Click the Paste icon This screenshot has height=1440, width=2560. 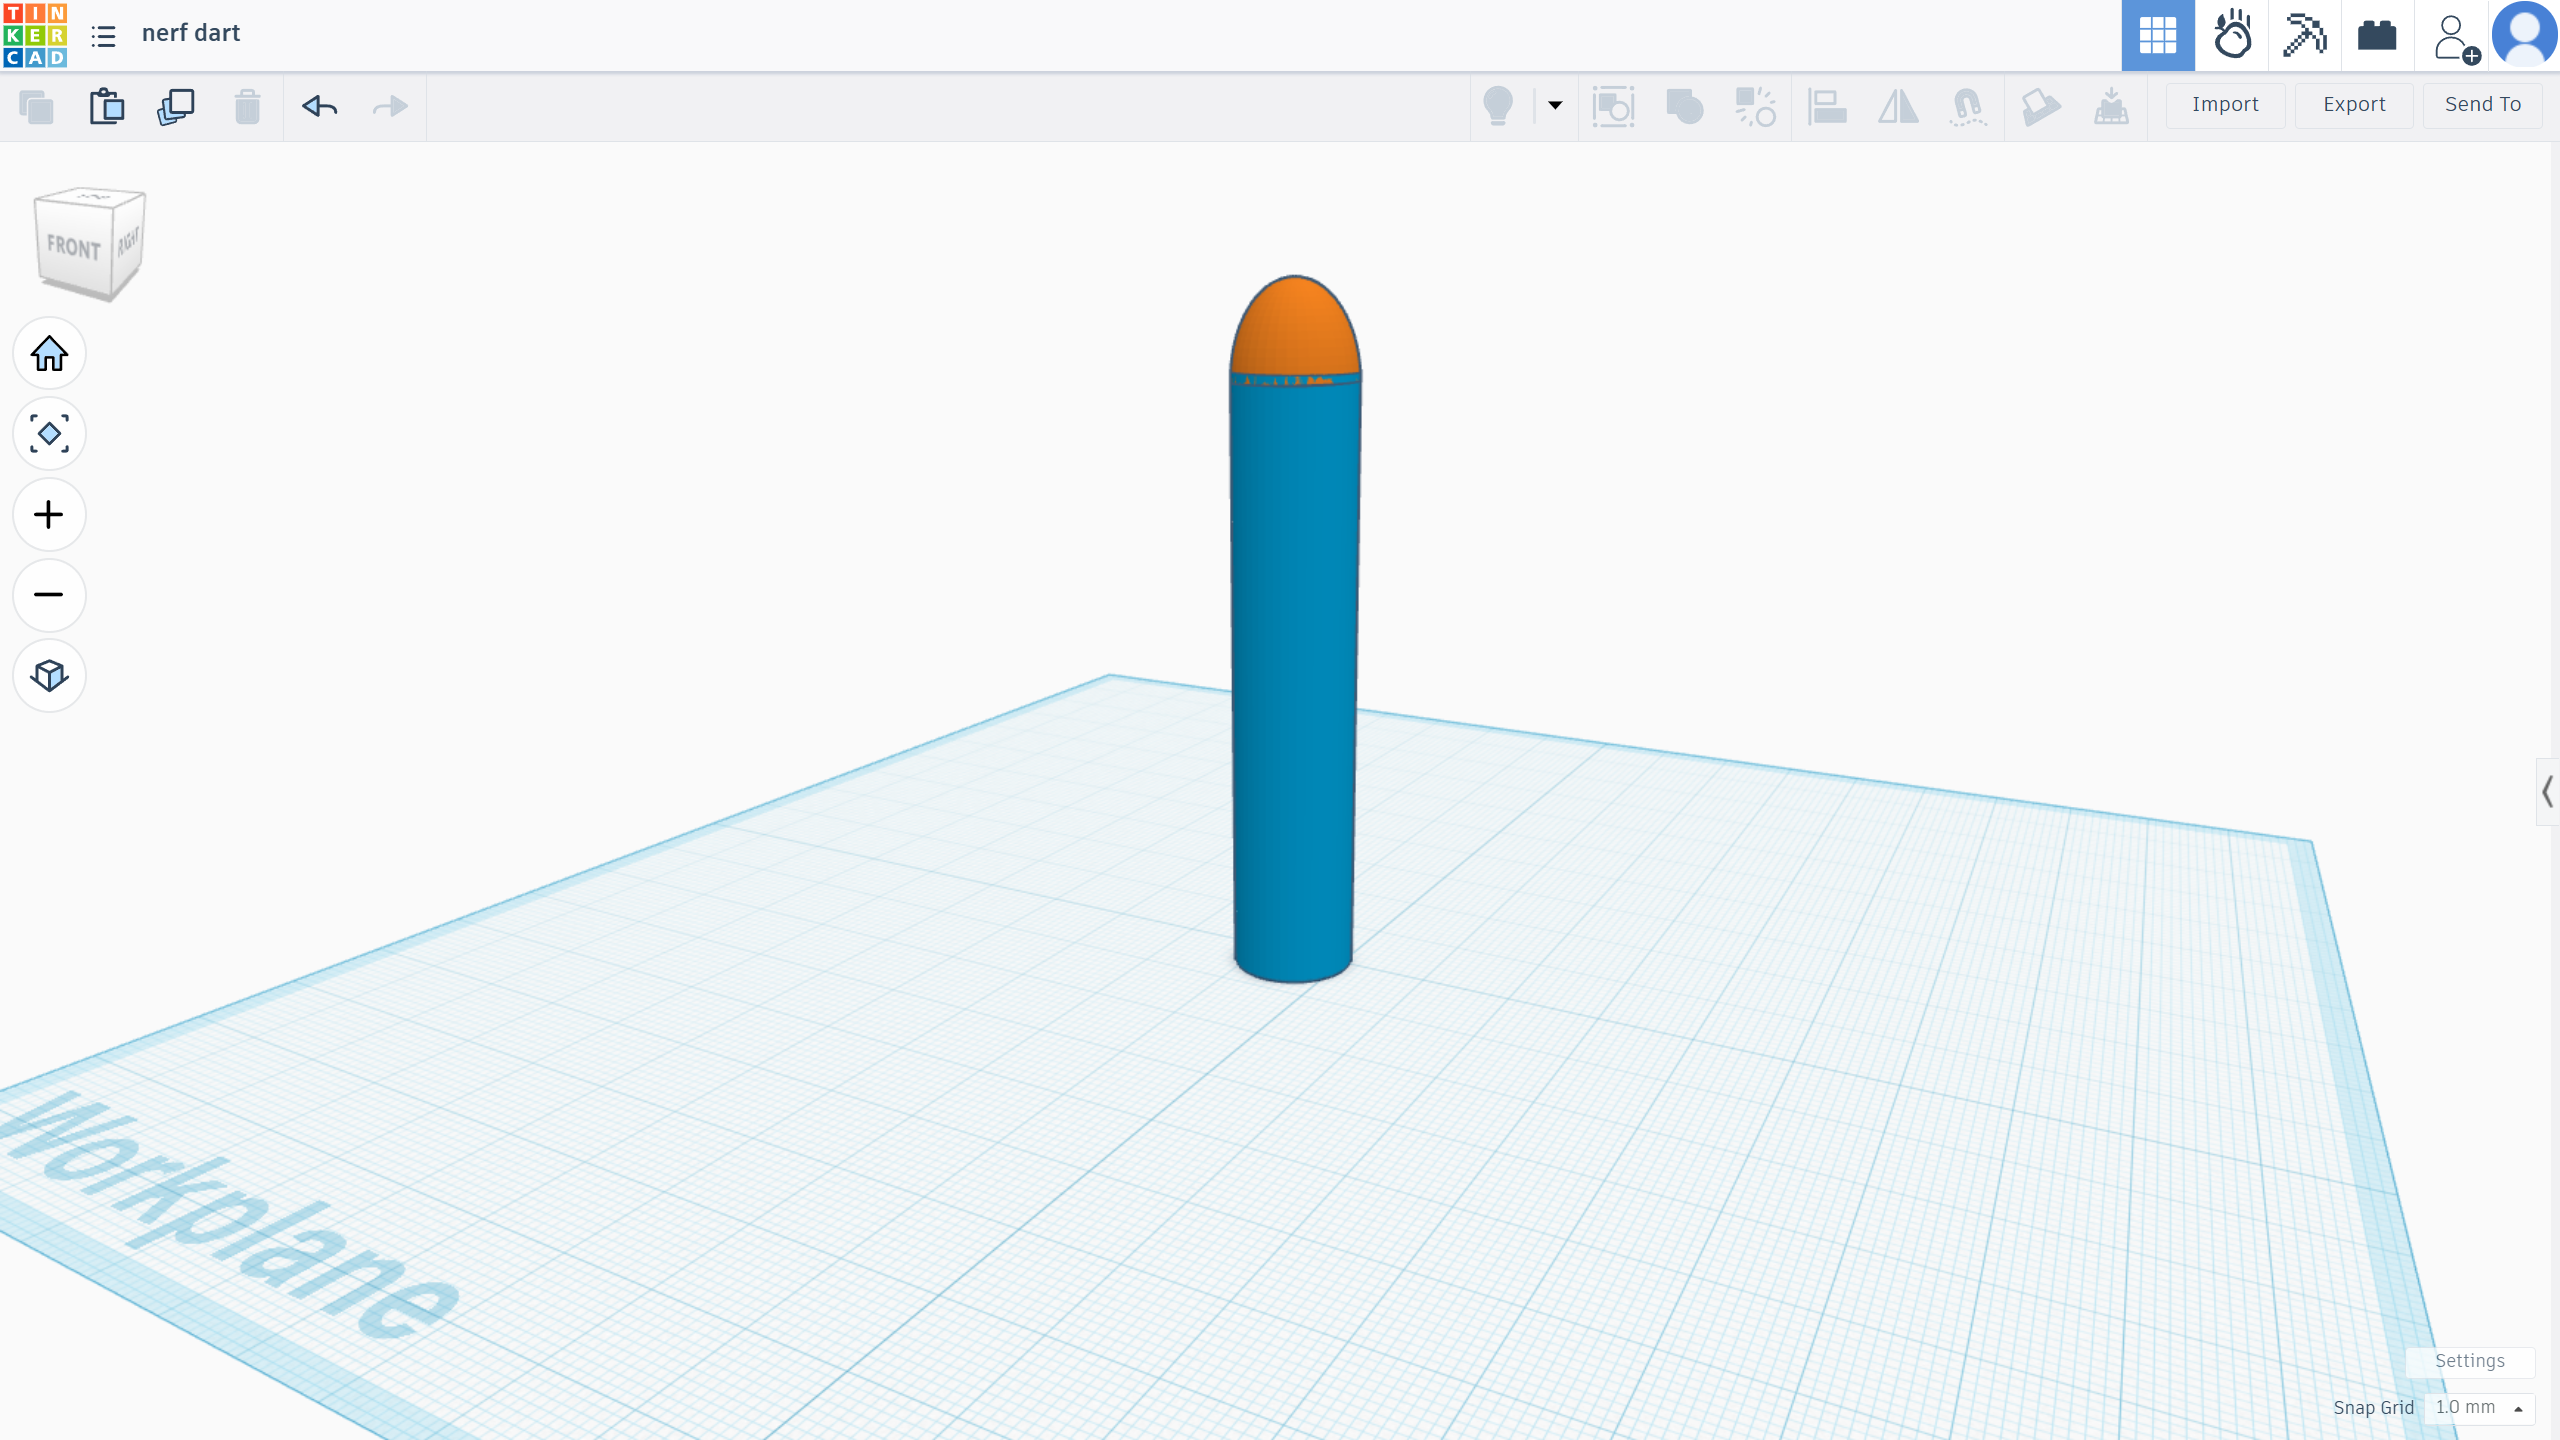click(107, 106)
